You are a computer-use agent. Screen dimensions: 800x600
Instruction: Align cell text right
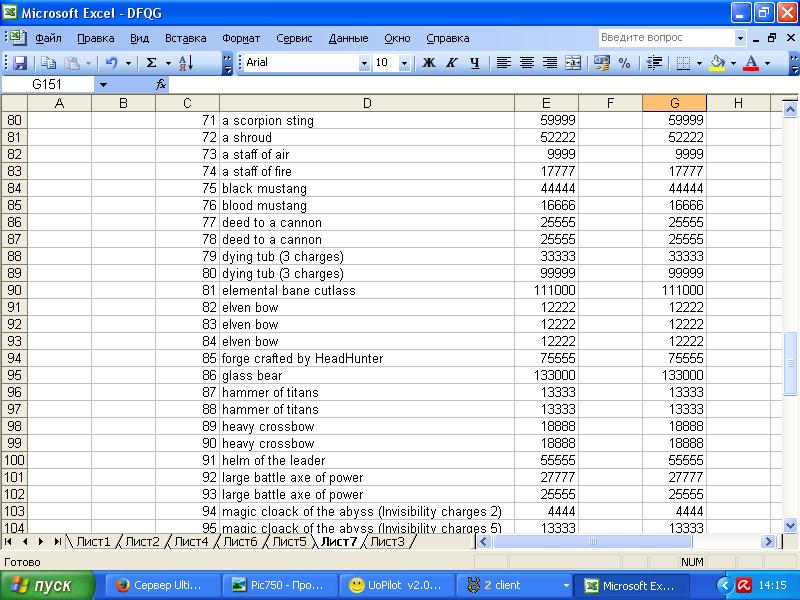click(549, 63)
